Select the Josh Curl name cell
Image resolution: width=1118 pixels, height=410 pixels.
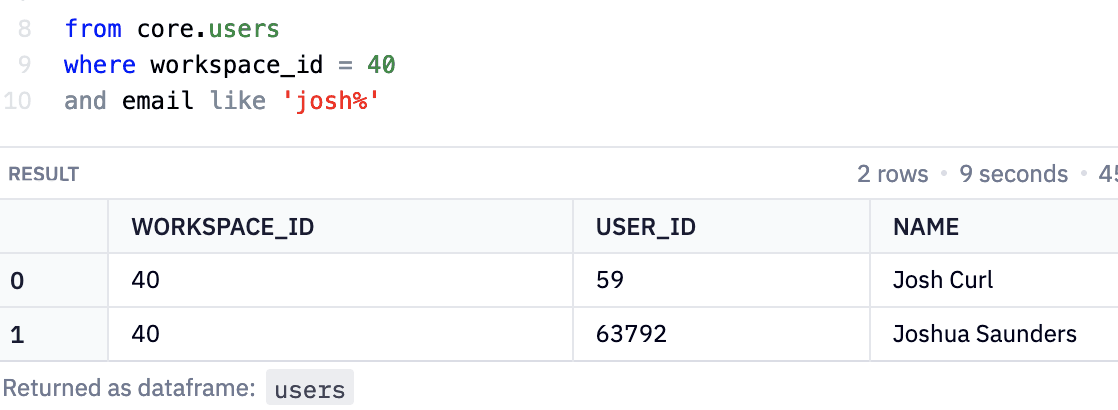point(942,280)
